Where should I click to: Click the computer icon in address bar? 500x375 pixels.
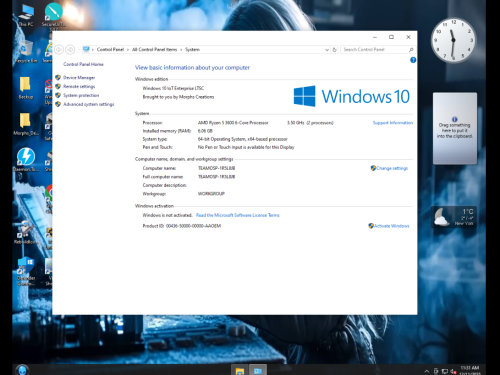pos(86,49)
